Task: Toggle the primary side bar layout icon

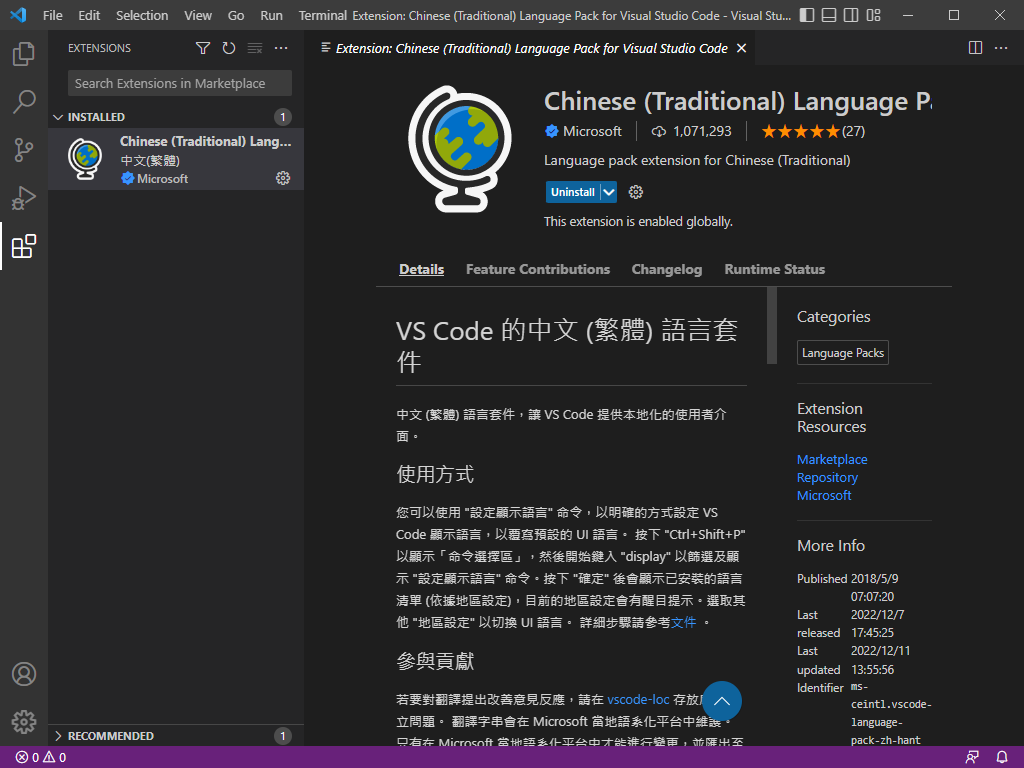Action: (807, 15)
